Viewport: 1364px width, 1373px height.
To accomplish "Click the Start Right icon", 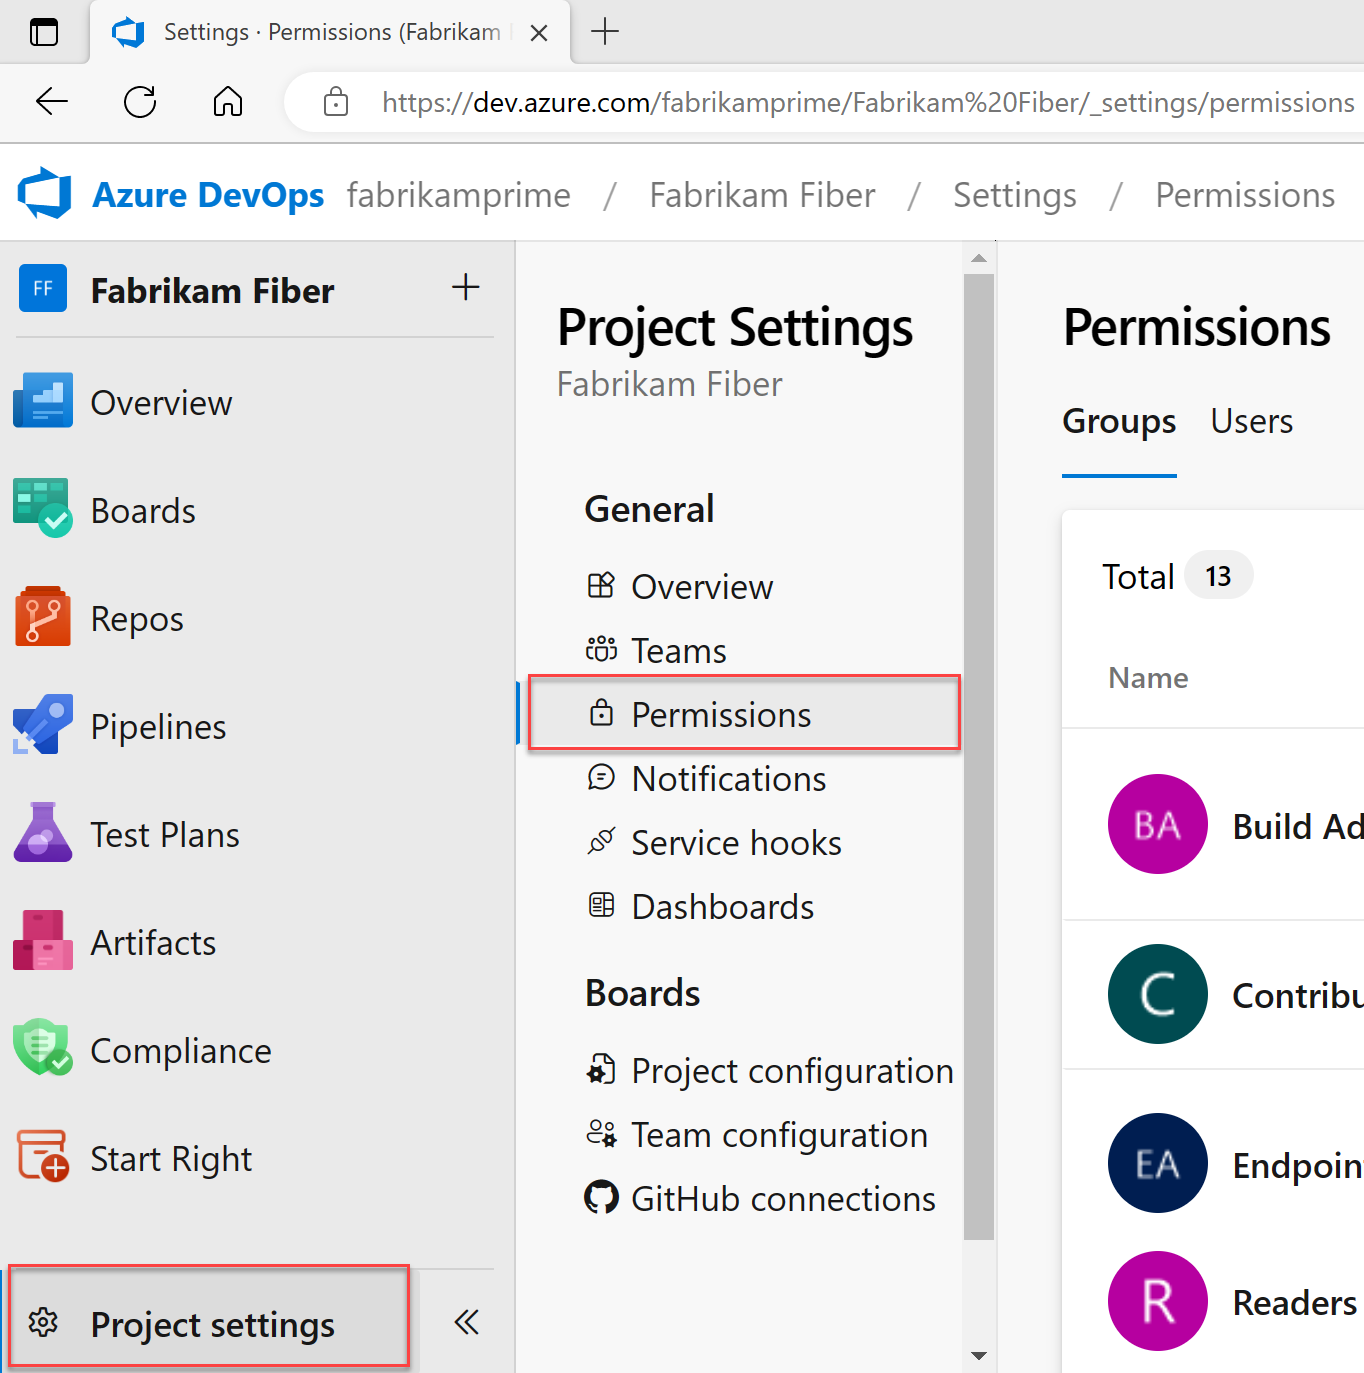I will [42, 1156].
